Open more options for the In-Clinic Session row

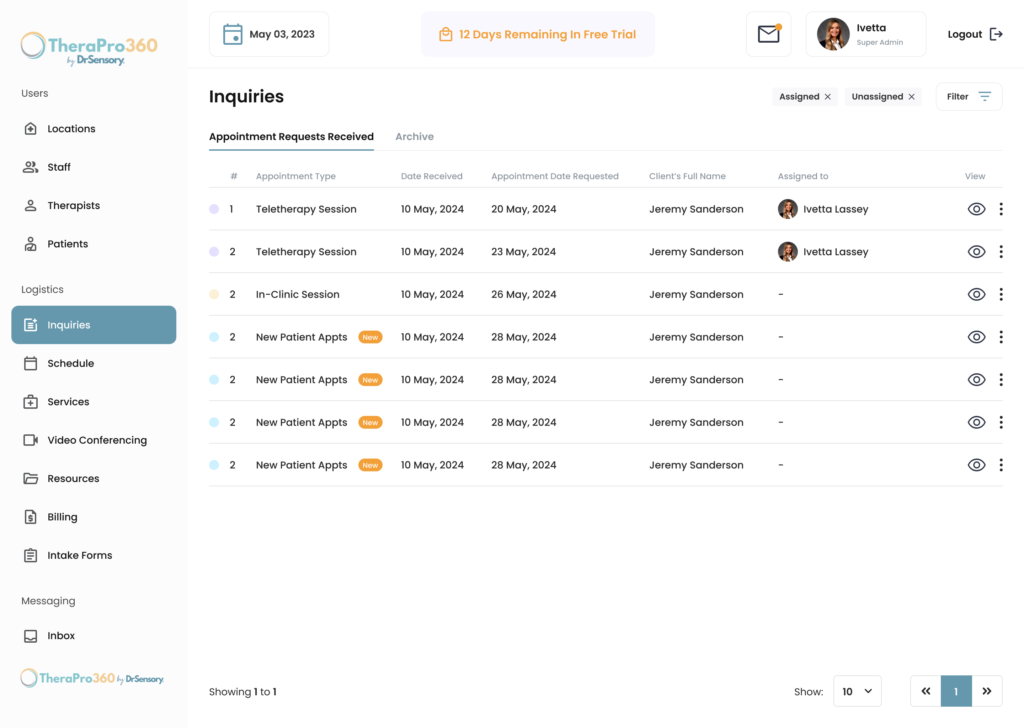(x=1001, y=294)
